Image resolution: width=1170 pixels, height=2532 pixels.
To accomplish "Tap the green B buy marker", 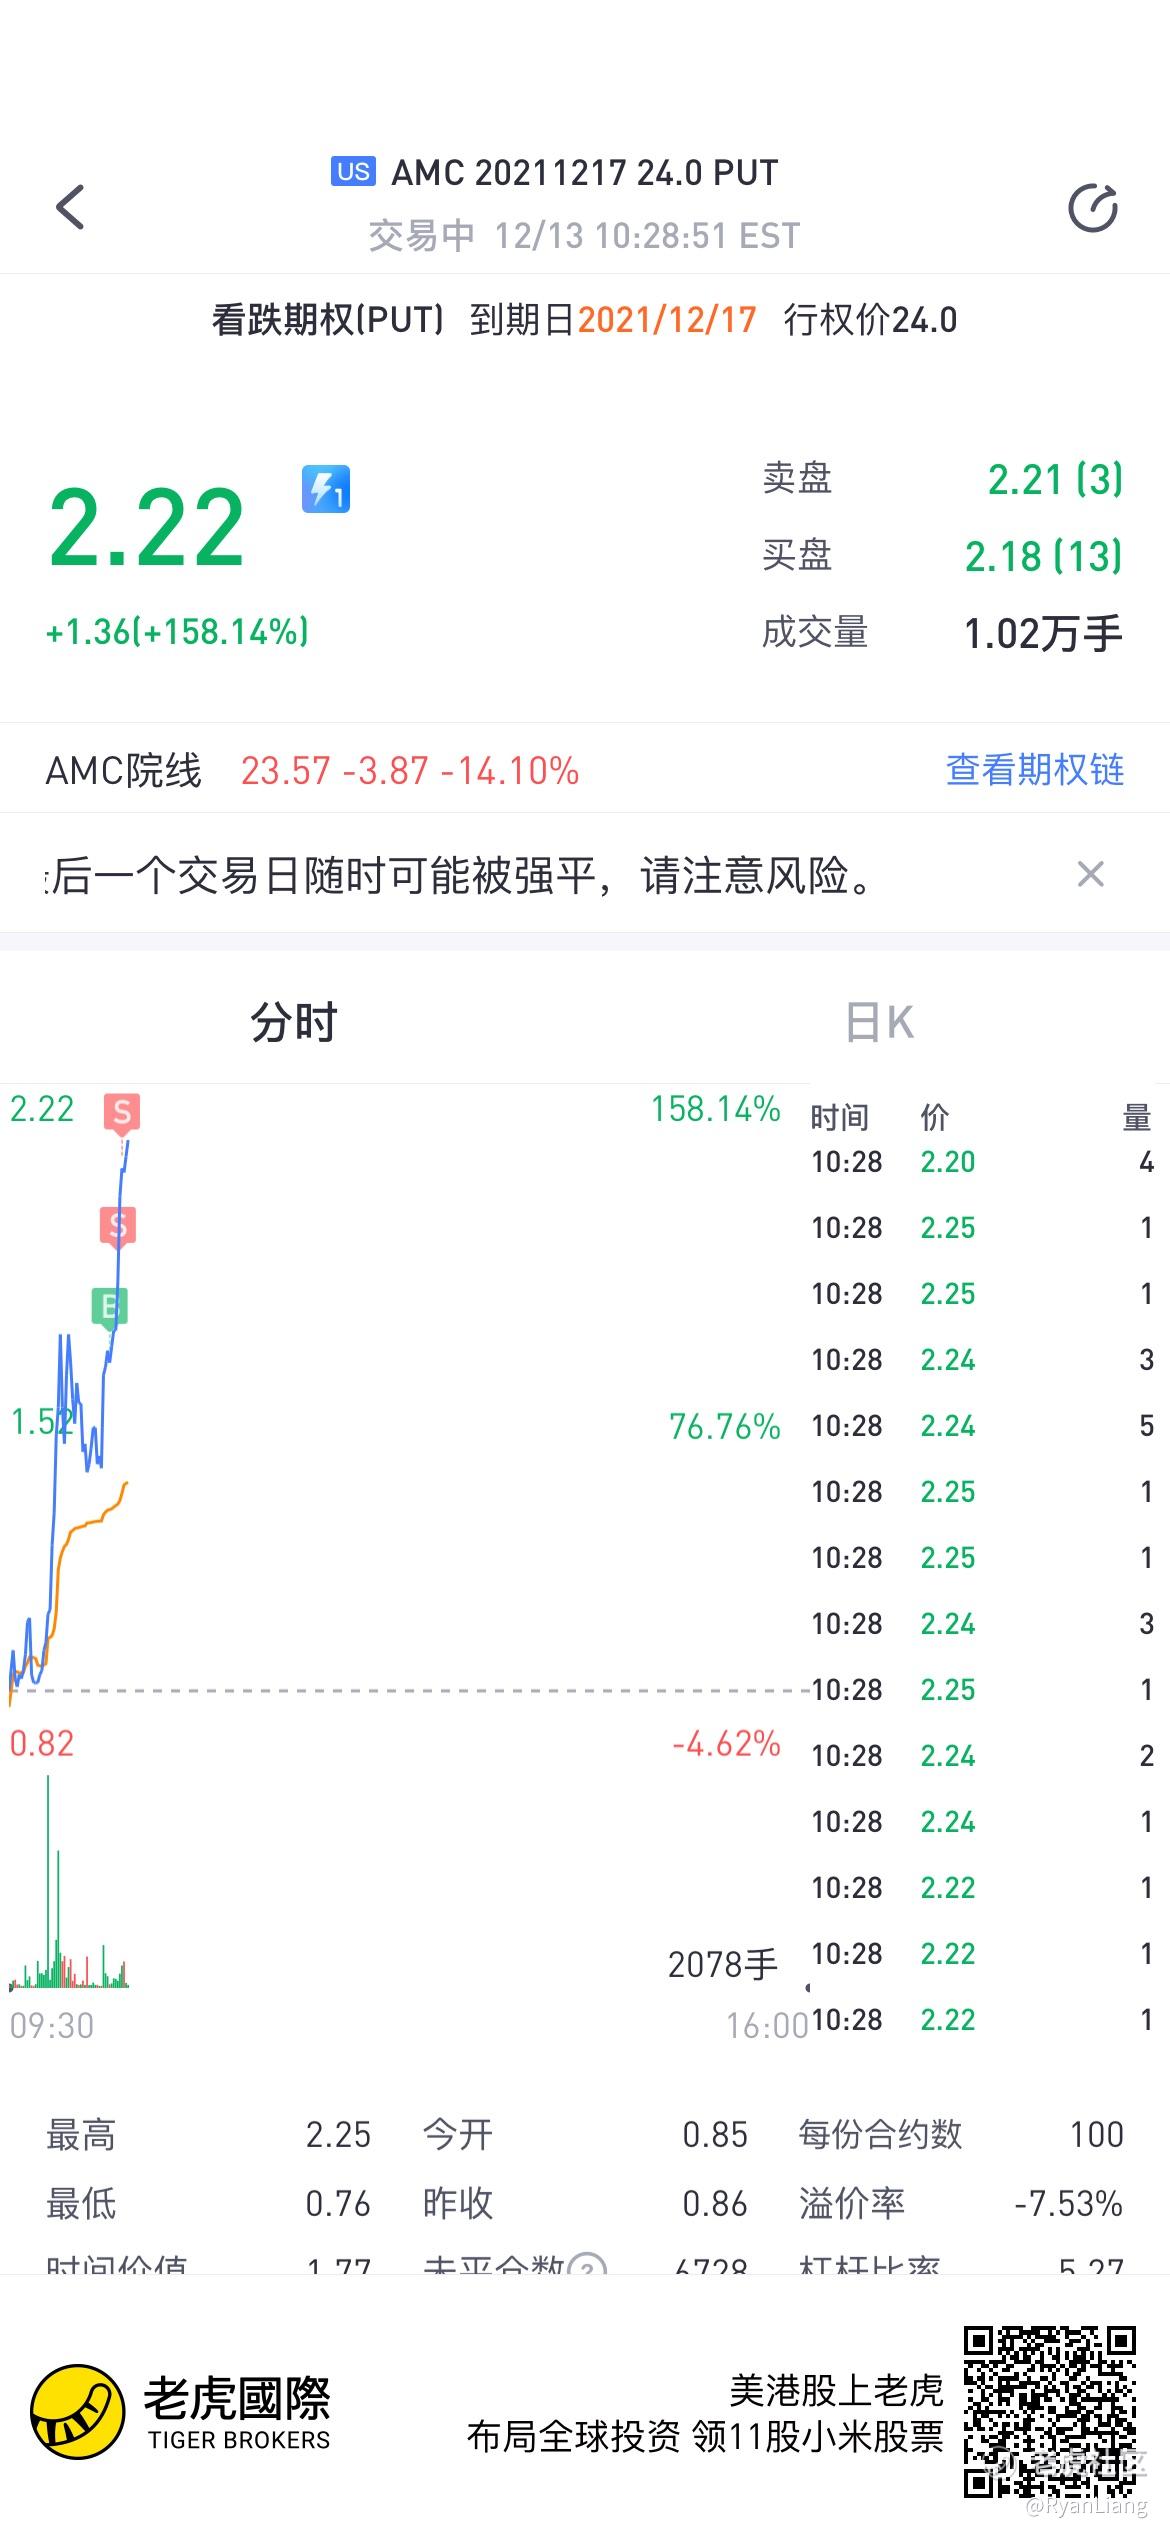I will [110, 1307].
